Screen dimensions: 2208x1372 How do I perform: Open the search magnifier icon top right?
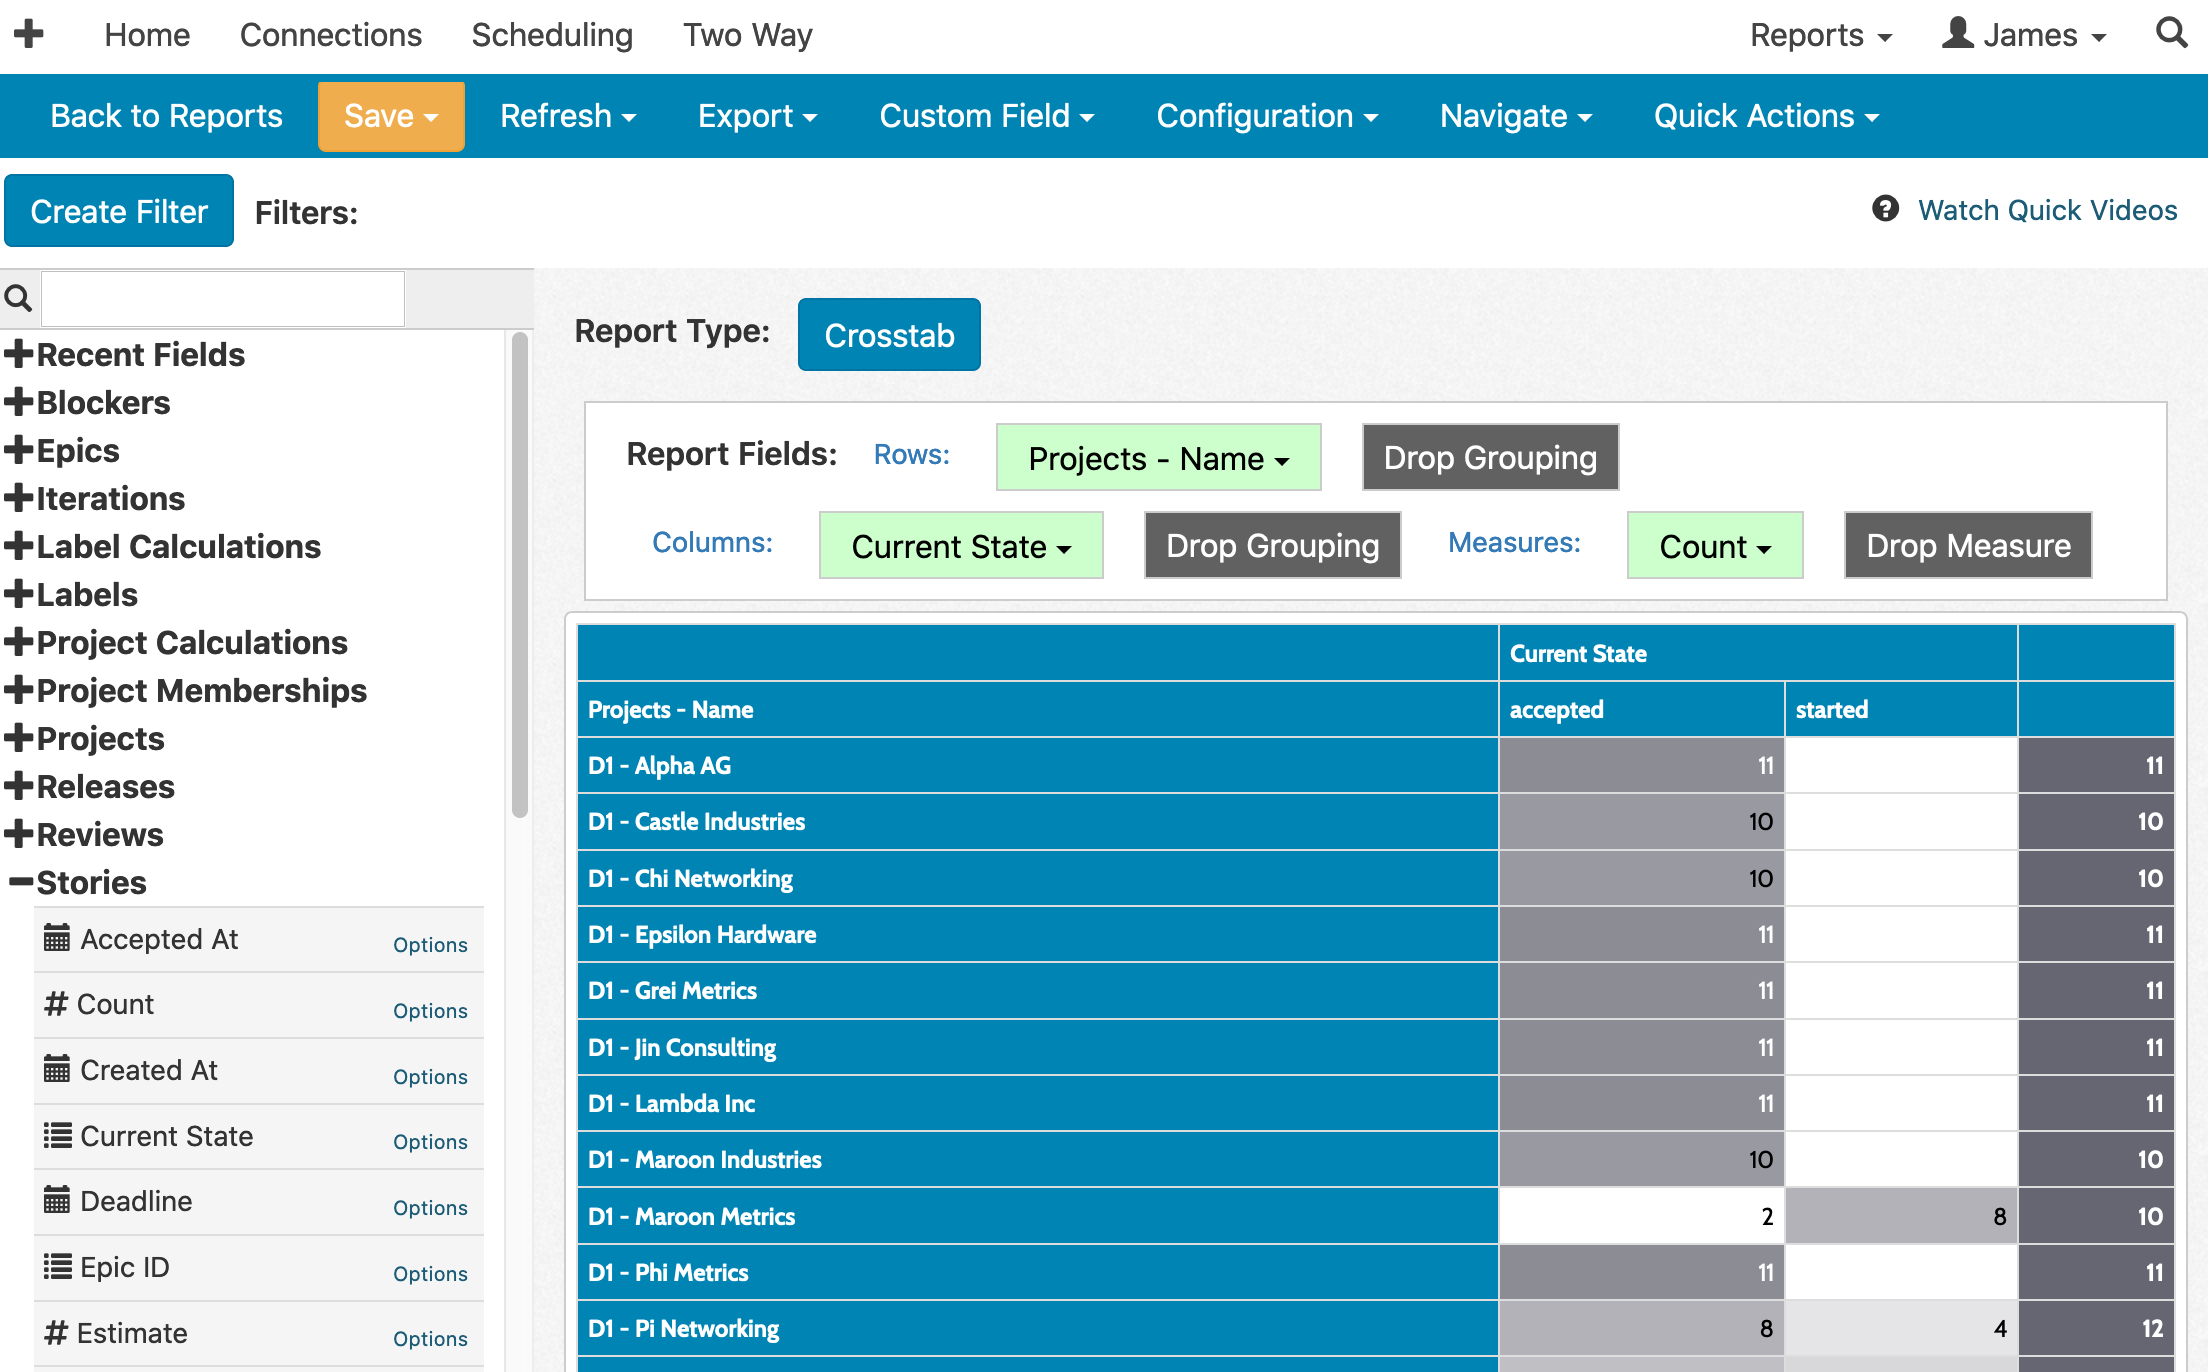coord(2171,33)
